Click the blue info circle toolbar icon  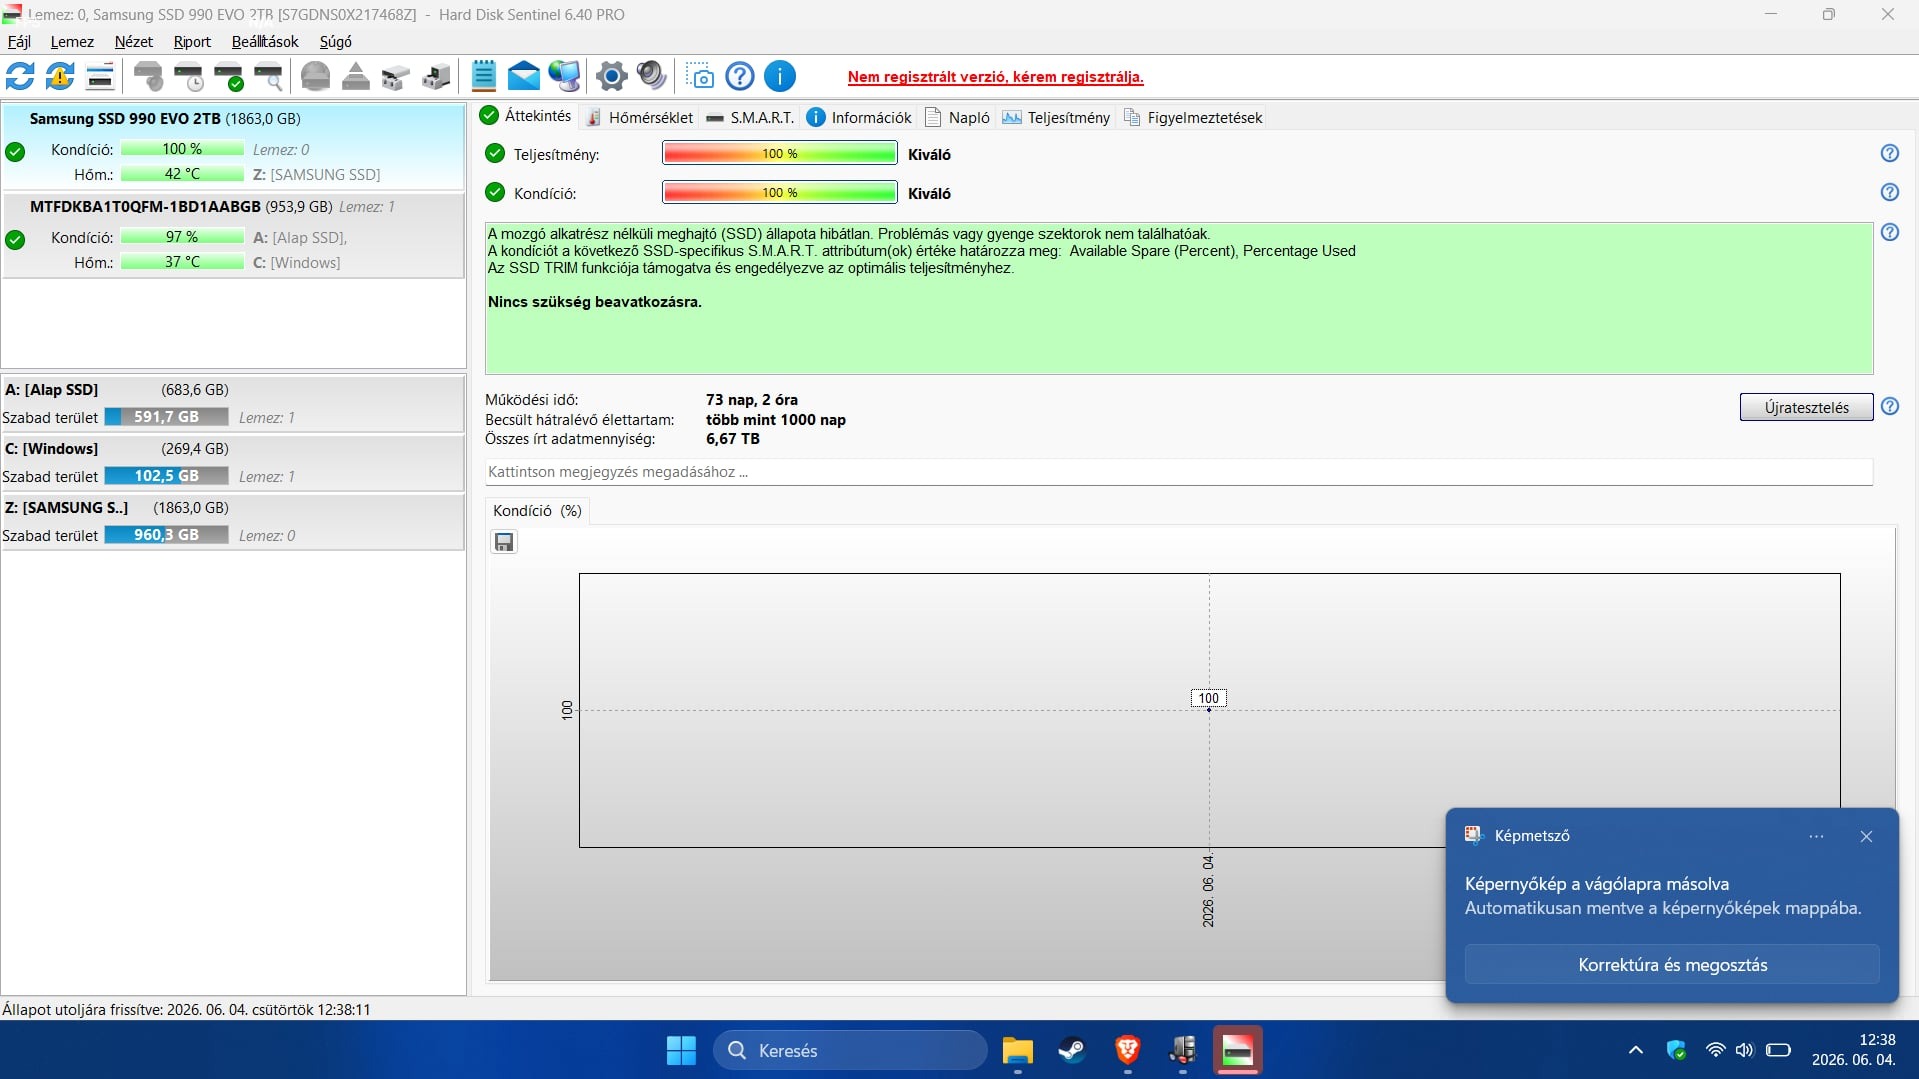pos(780,76)
